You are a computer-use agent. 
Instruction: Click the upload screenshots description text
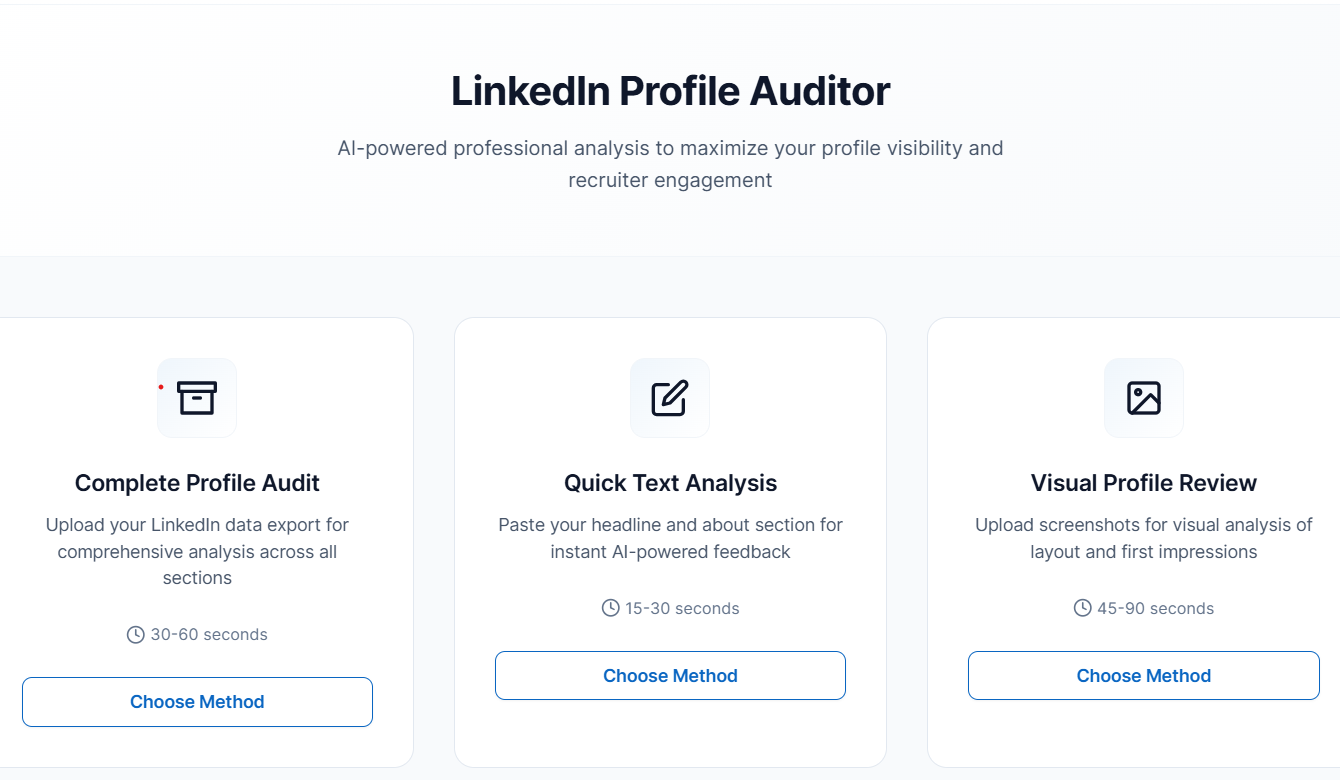(1143, 538)
